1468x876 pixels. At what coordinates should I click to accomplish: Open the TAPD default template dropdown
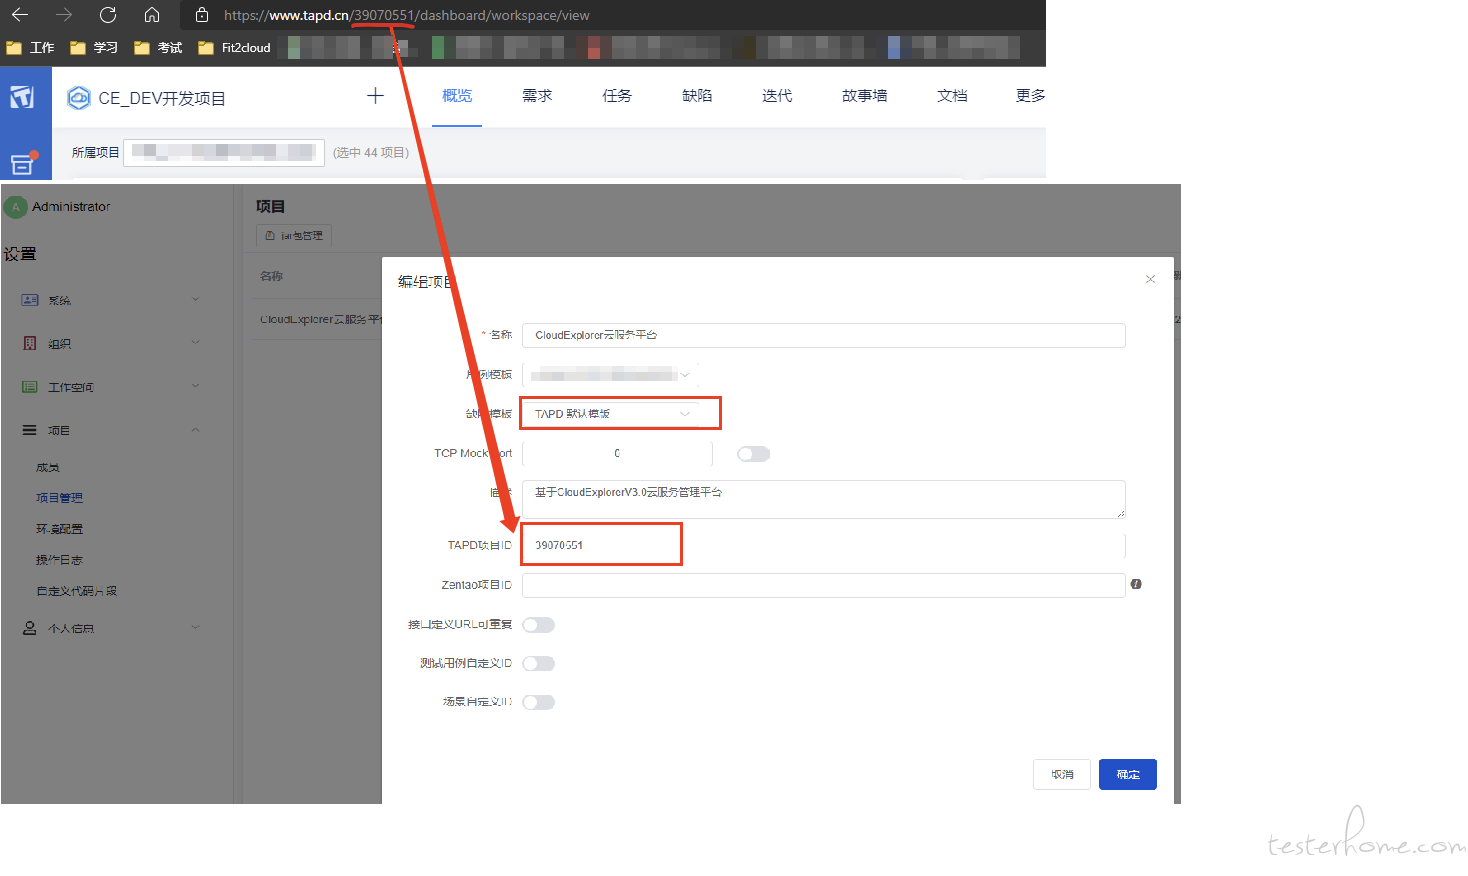click(x=611, y=414)
